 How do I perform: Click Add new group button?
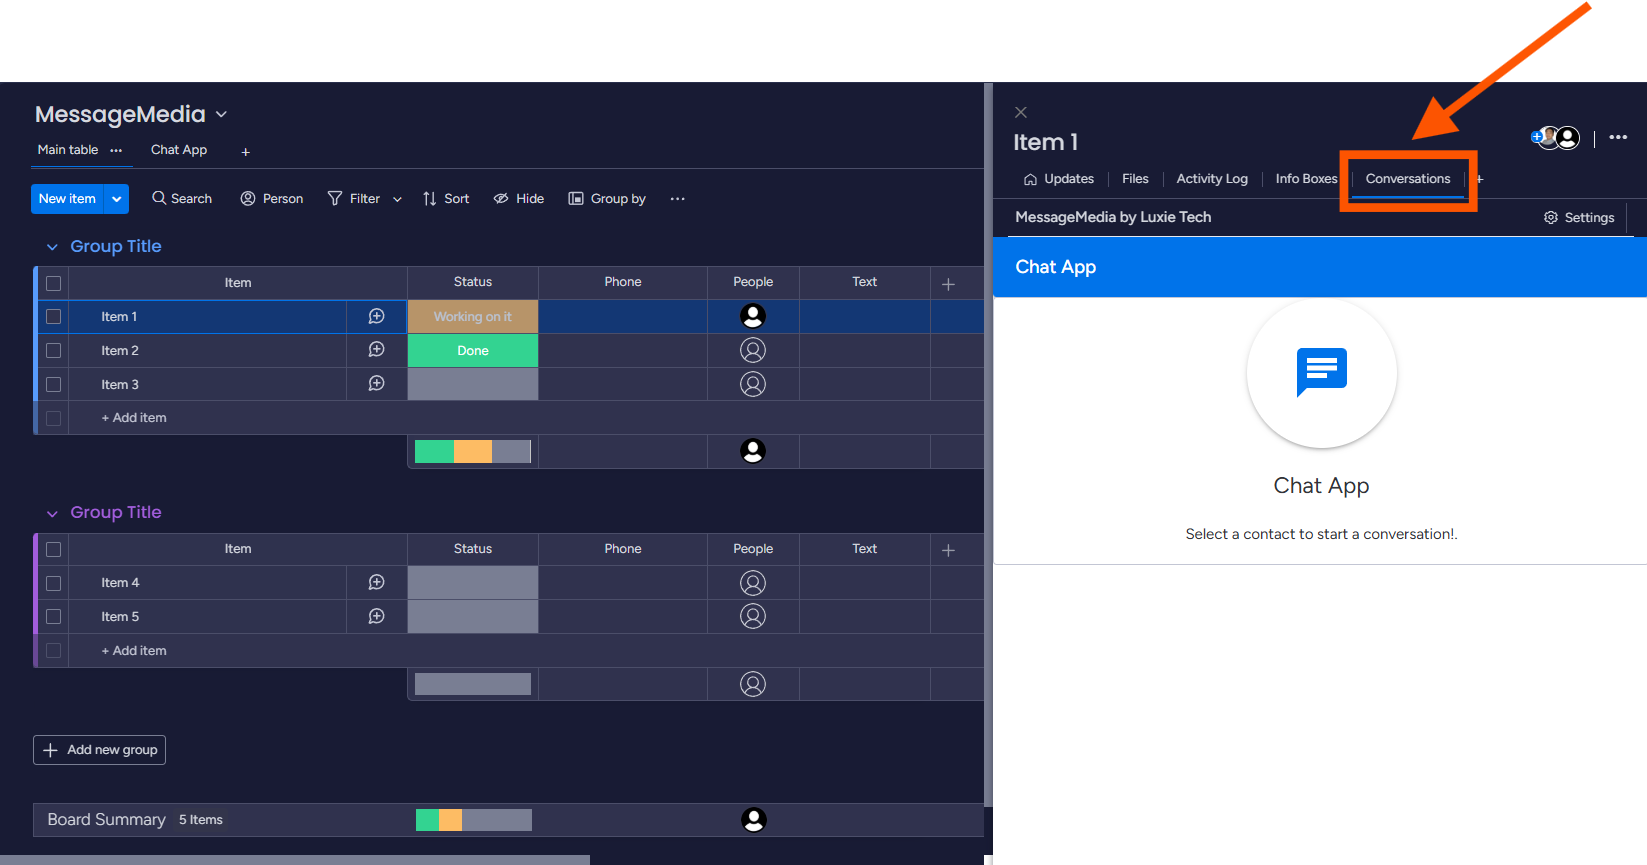(x=99, y=750)
